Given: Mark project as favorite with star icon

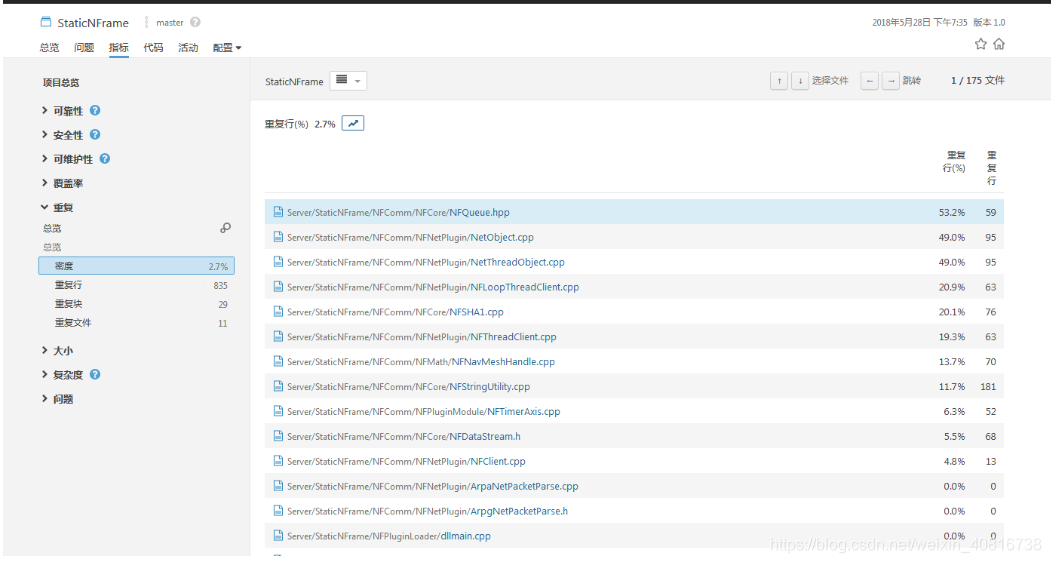Looking at the screenshot, I should [x=981, y=44].
